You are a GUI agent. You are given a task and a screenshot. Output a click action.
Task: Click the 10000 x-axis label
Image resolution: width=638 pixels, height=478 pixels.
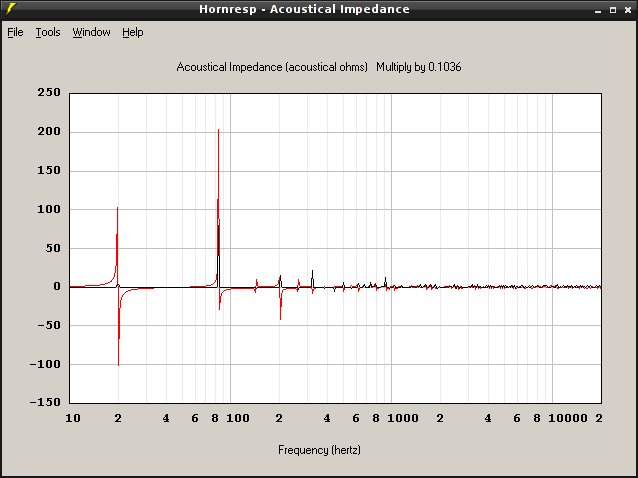pos(568,418)
